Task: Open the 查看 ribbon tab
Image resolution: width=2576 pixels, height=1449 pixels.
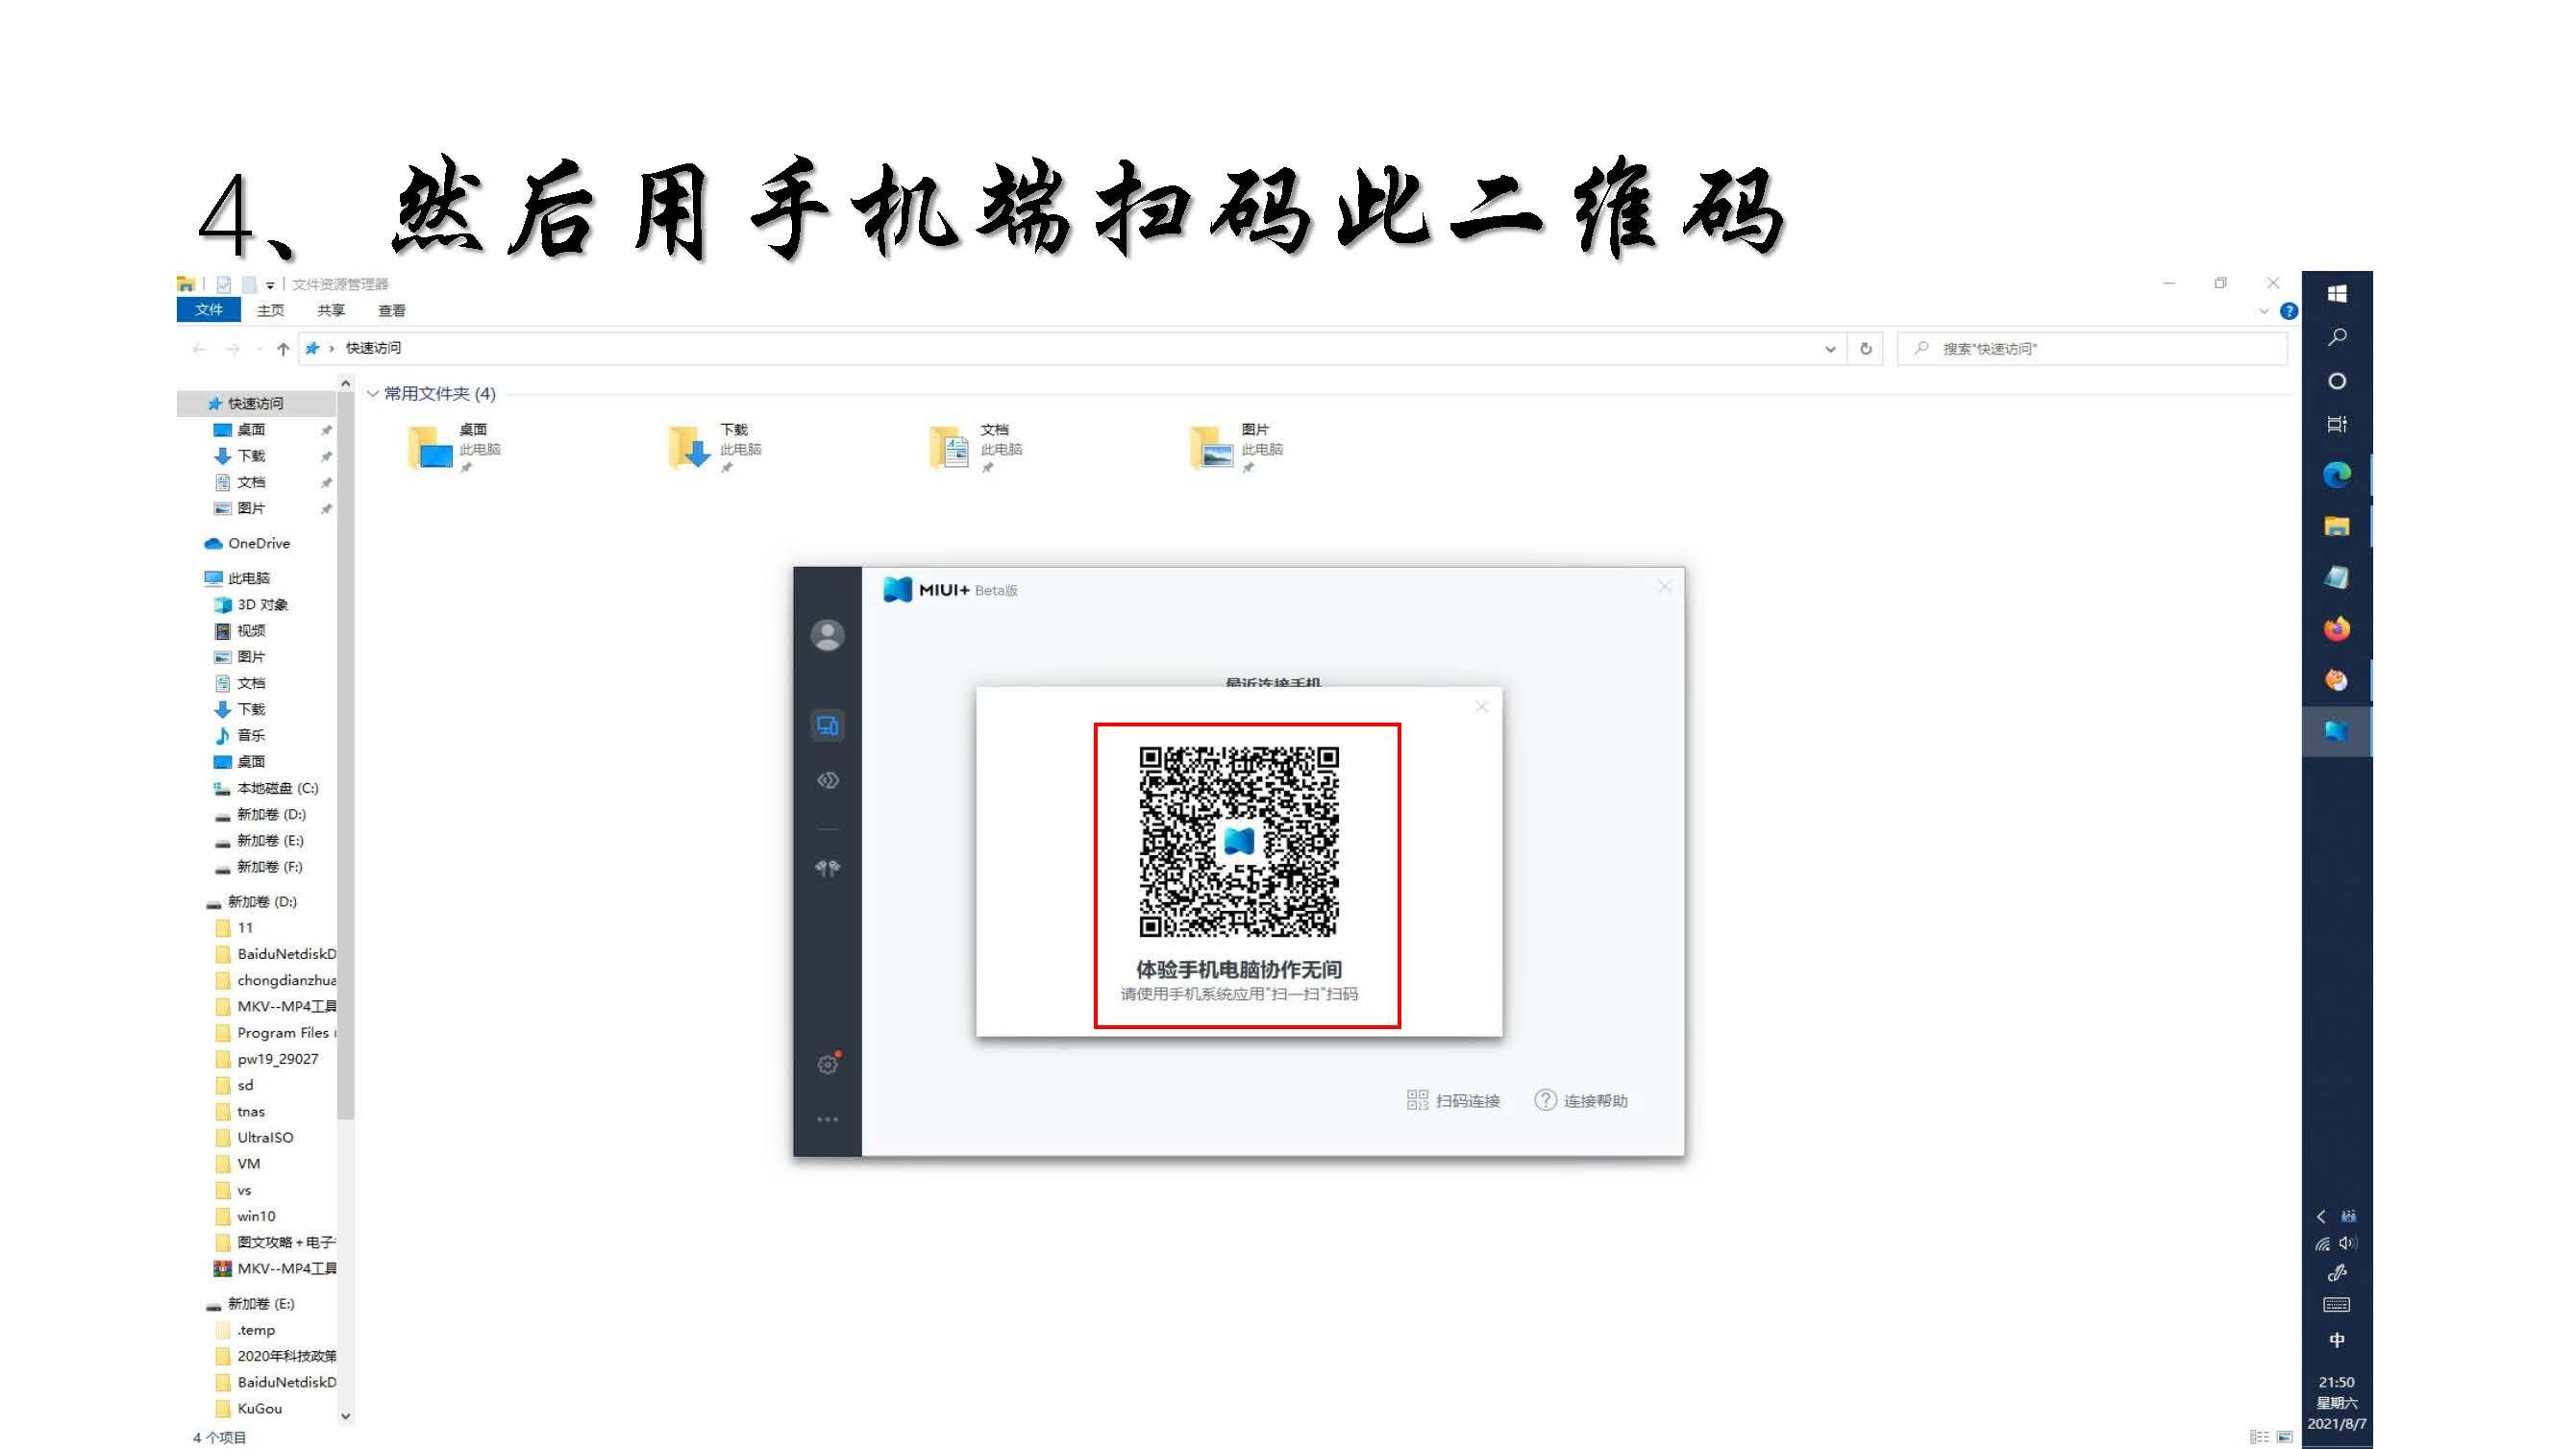Action: pos(391,311)
